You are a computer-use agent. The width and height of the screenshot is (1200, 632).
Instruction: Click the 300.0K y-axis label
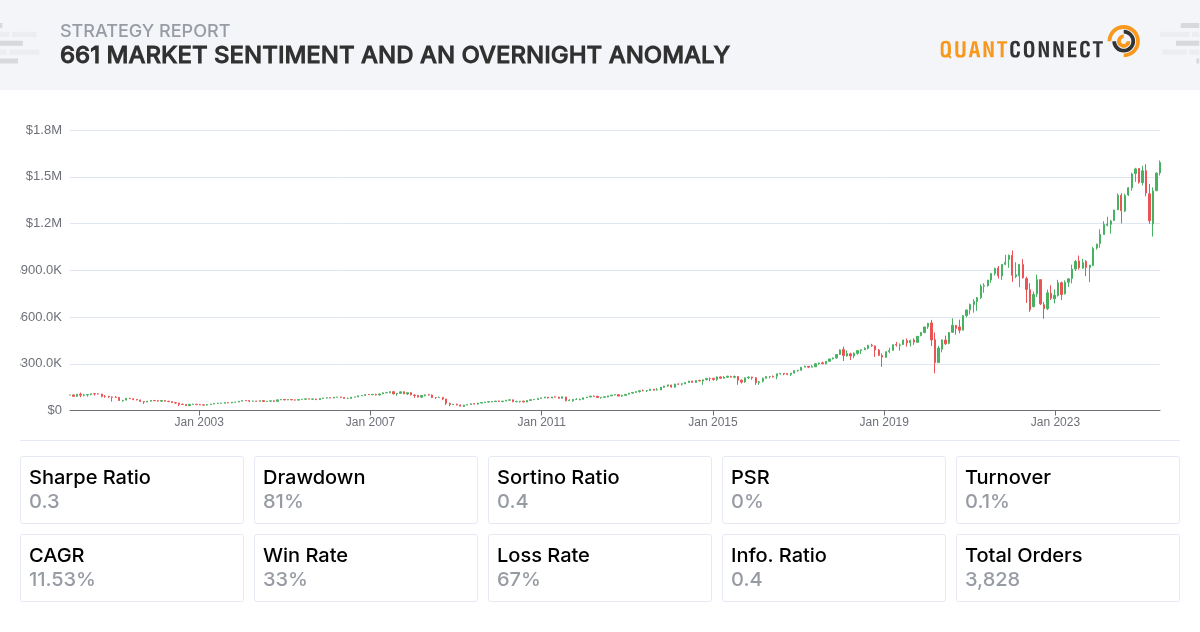[x=43, y=363]
